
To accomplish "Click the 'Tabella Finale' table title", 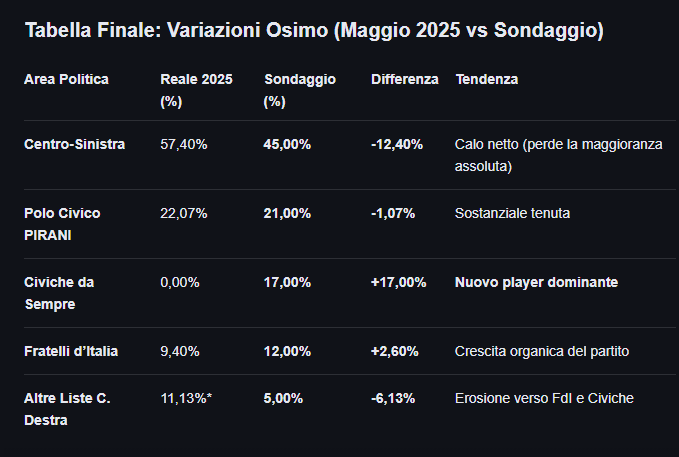I will pyautogui.click(x=313, y=31).
